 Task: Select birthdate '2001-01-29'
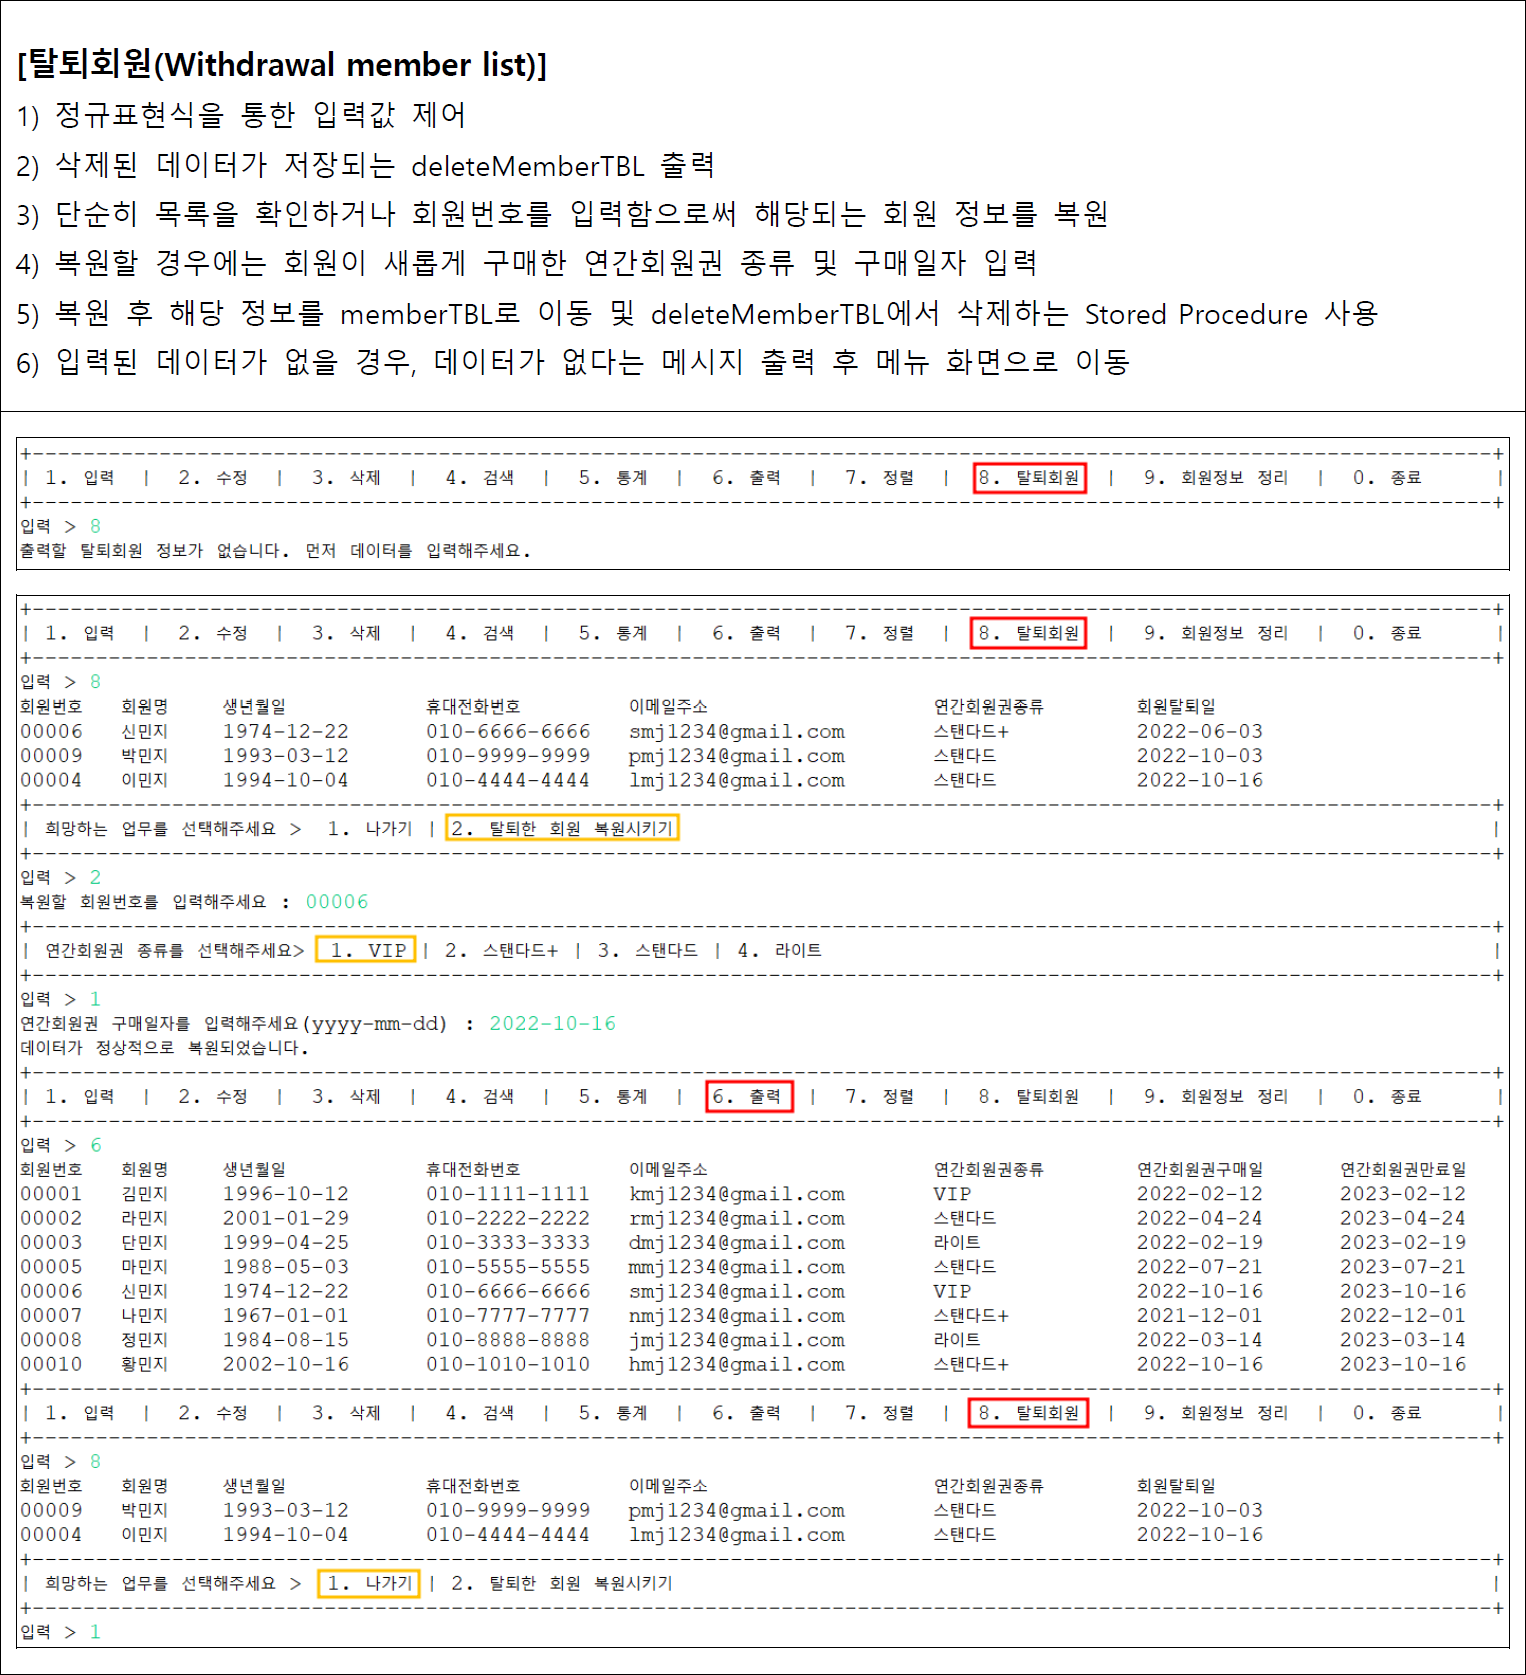[x=286, y=1218]
